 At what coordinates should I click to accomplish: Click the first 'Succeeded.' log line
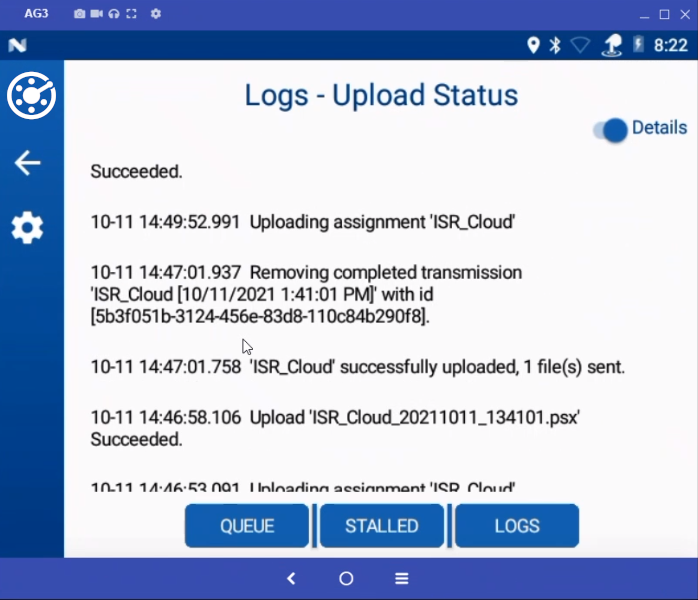tap(136, 171)
